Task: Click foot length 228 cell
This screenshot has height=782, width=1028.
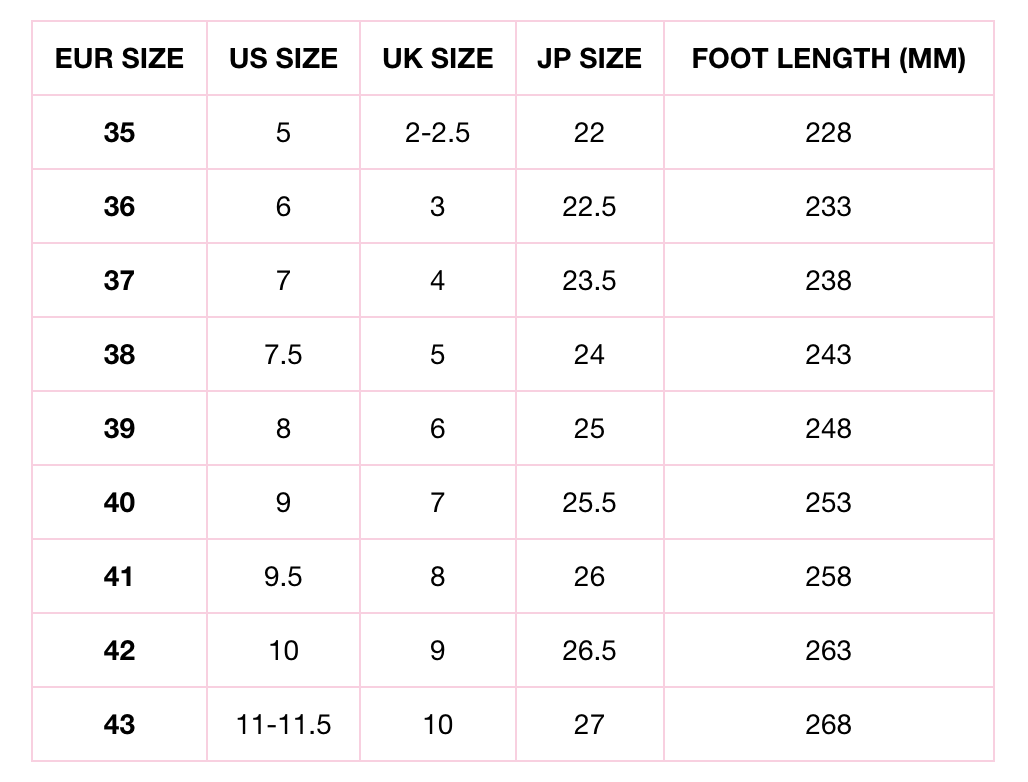Action: pos(828,132)
